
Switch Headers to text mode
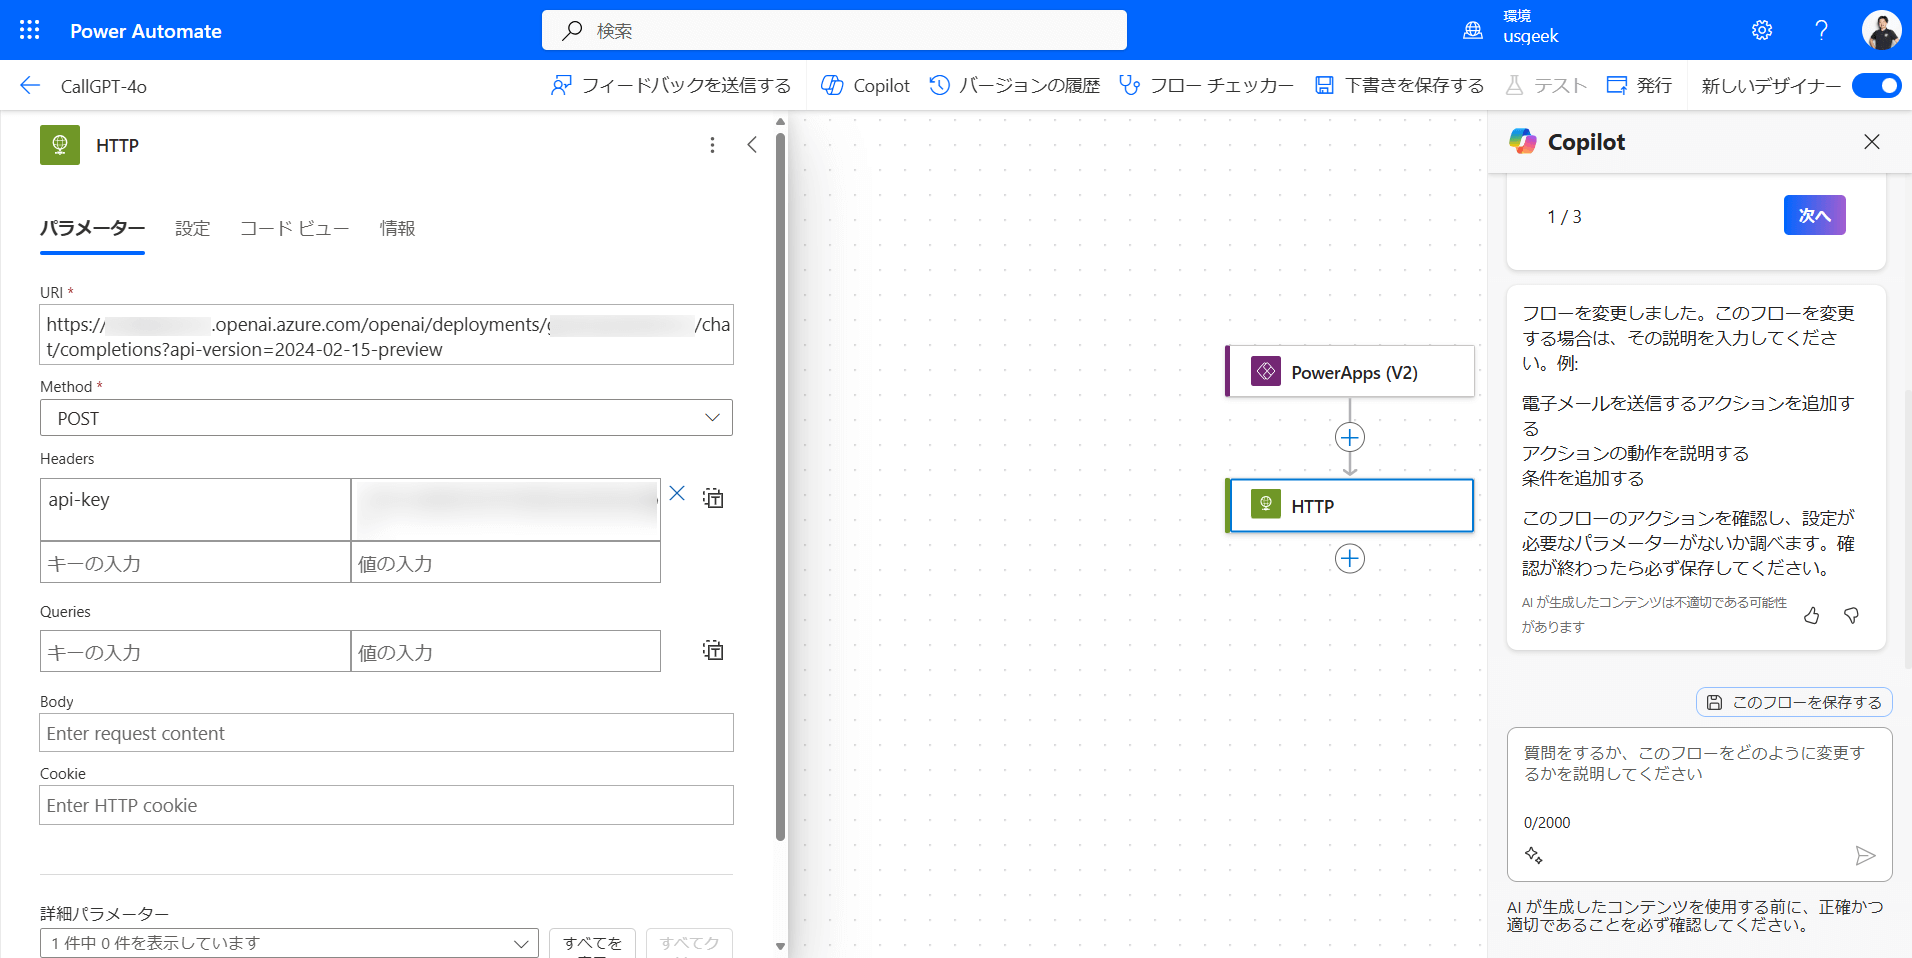click(713, 497)
